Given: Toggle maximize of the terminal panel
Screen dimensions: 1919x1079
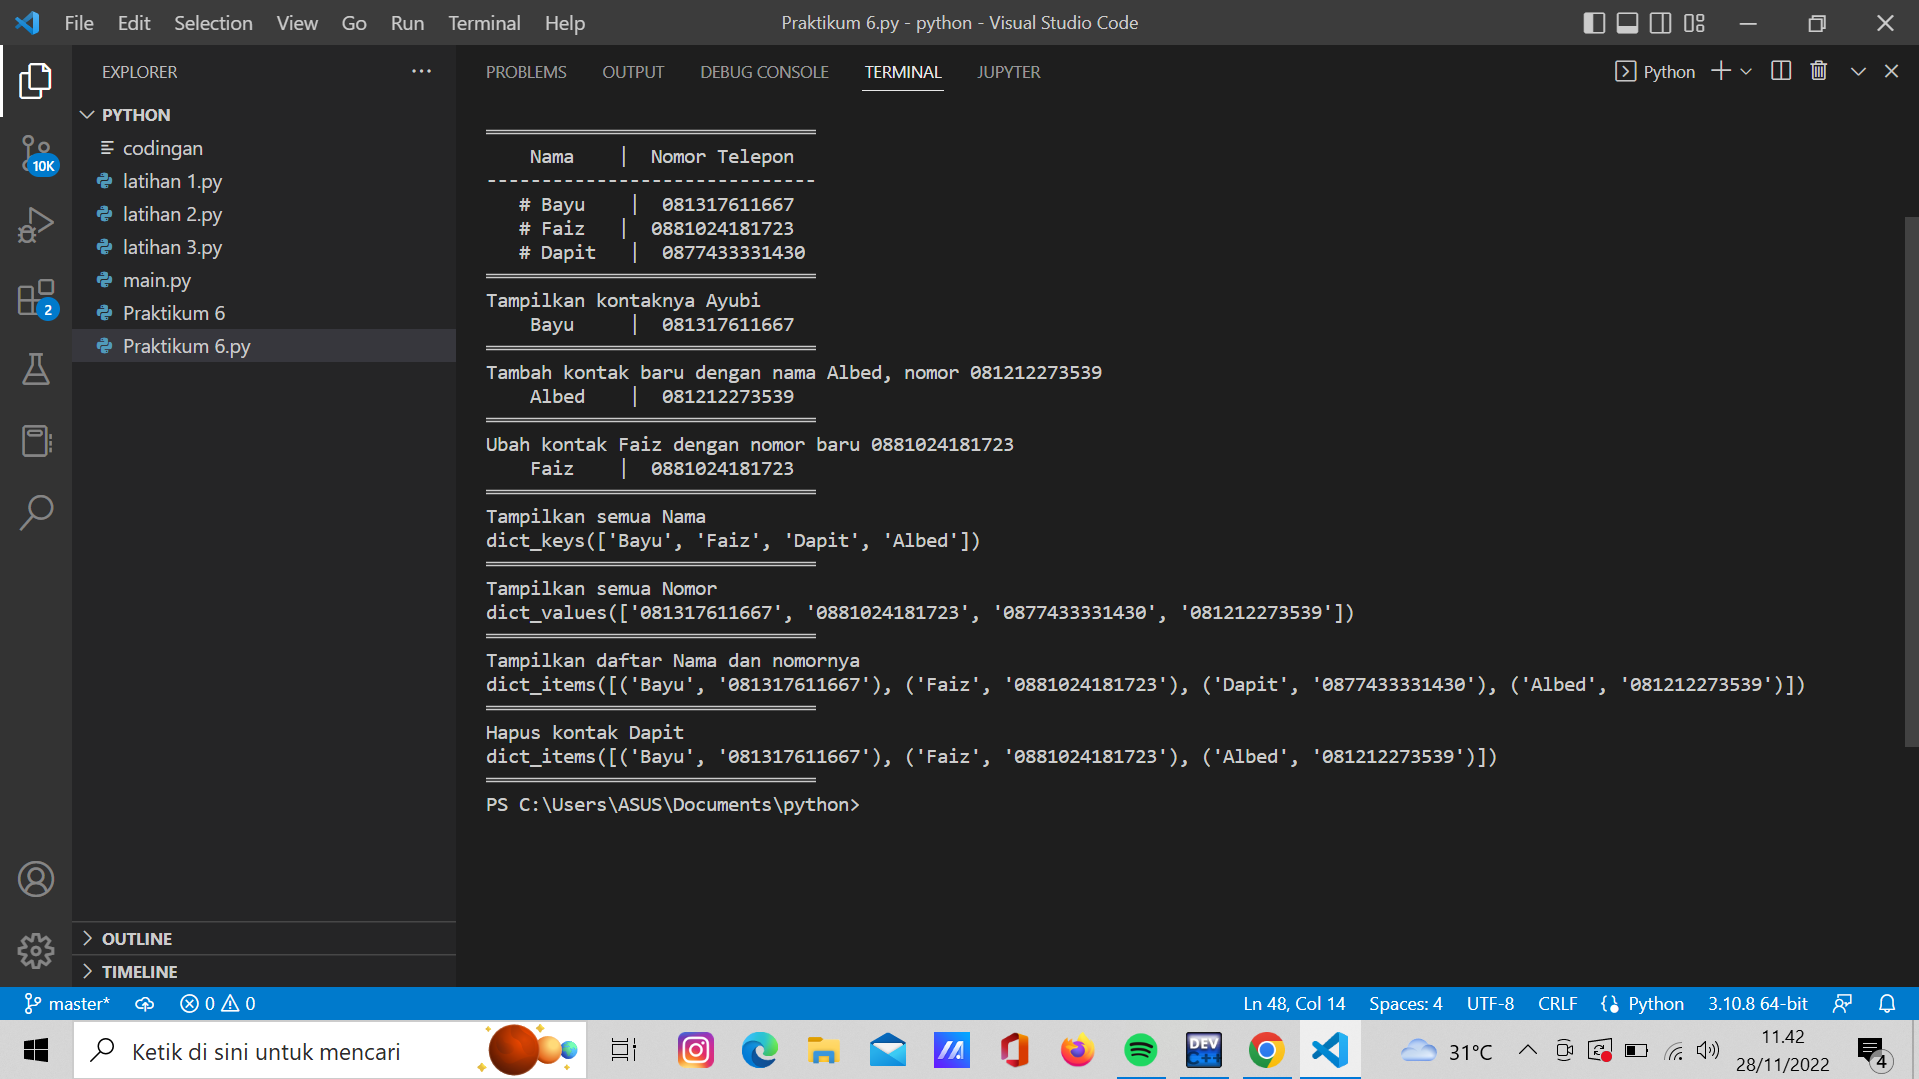Looking at the screenshot, I should click(1857, 71).
